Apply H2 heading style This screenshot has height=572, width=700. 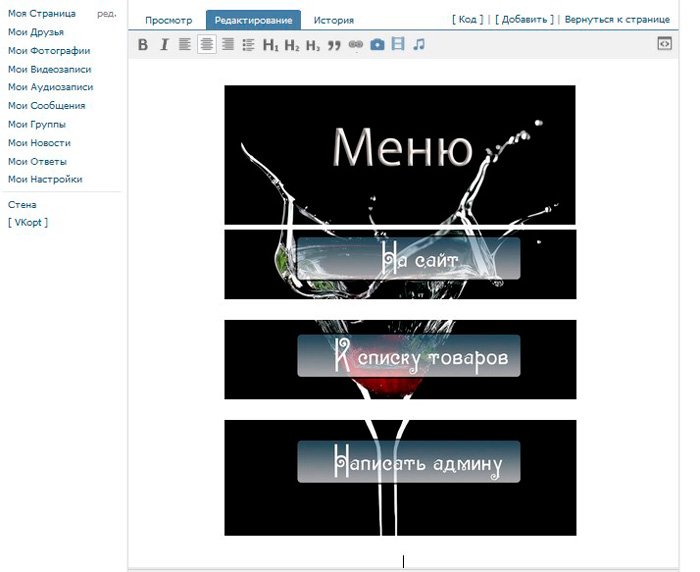pos(292,45)
